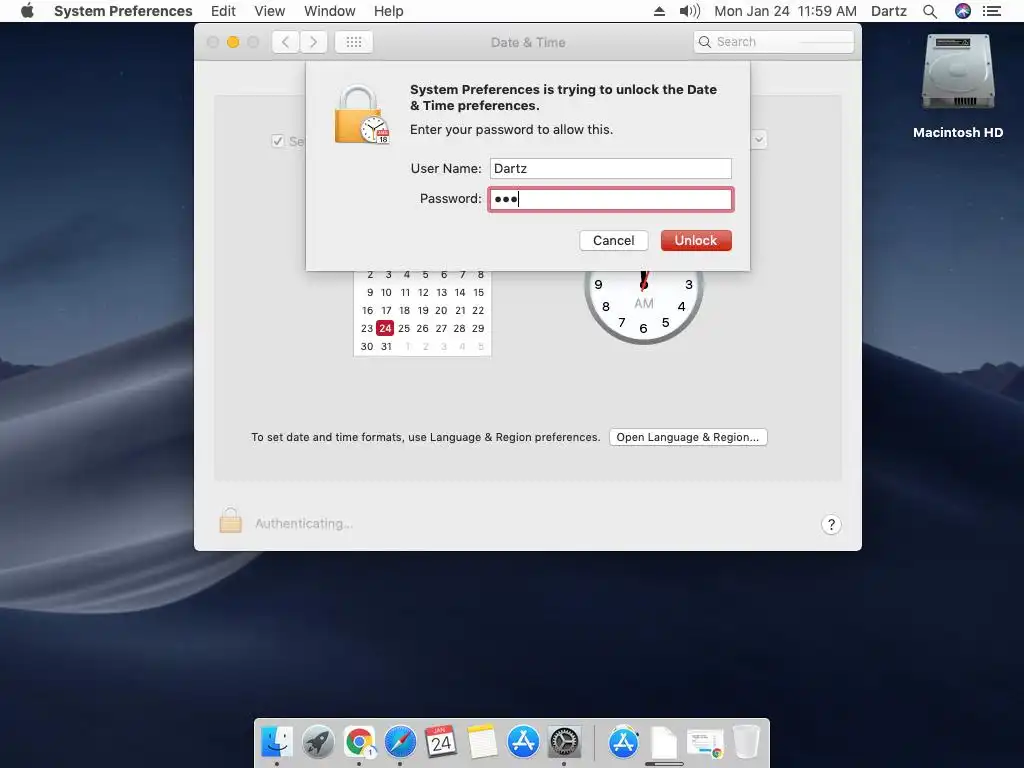Open the help question mark button
Image resolution: width=1024 pixels, height=768 pixels.
[x=831, y=524]
